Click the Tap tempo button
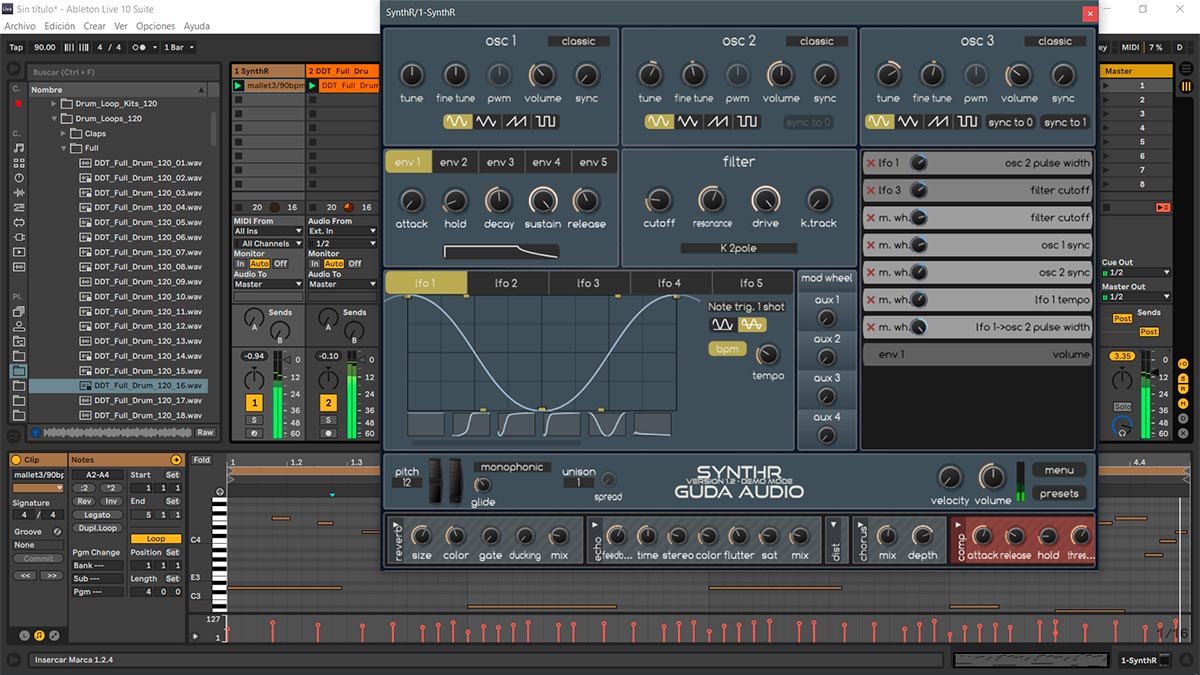This screenshot has width=1200, height=675. point(16,47)
